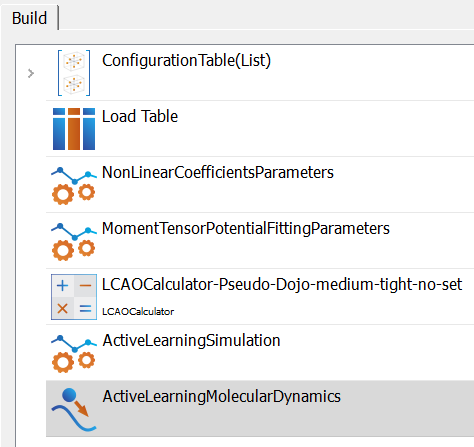The image size is (474, 447).
Task: Expand the ConfigurationTable(List) tree arrow
Action: [x=31, y=73]
